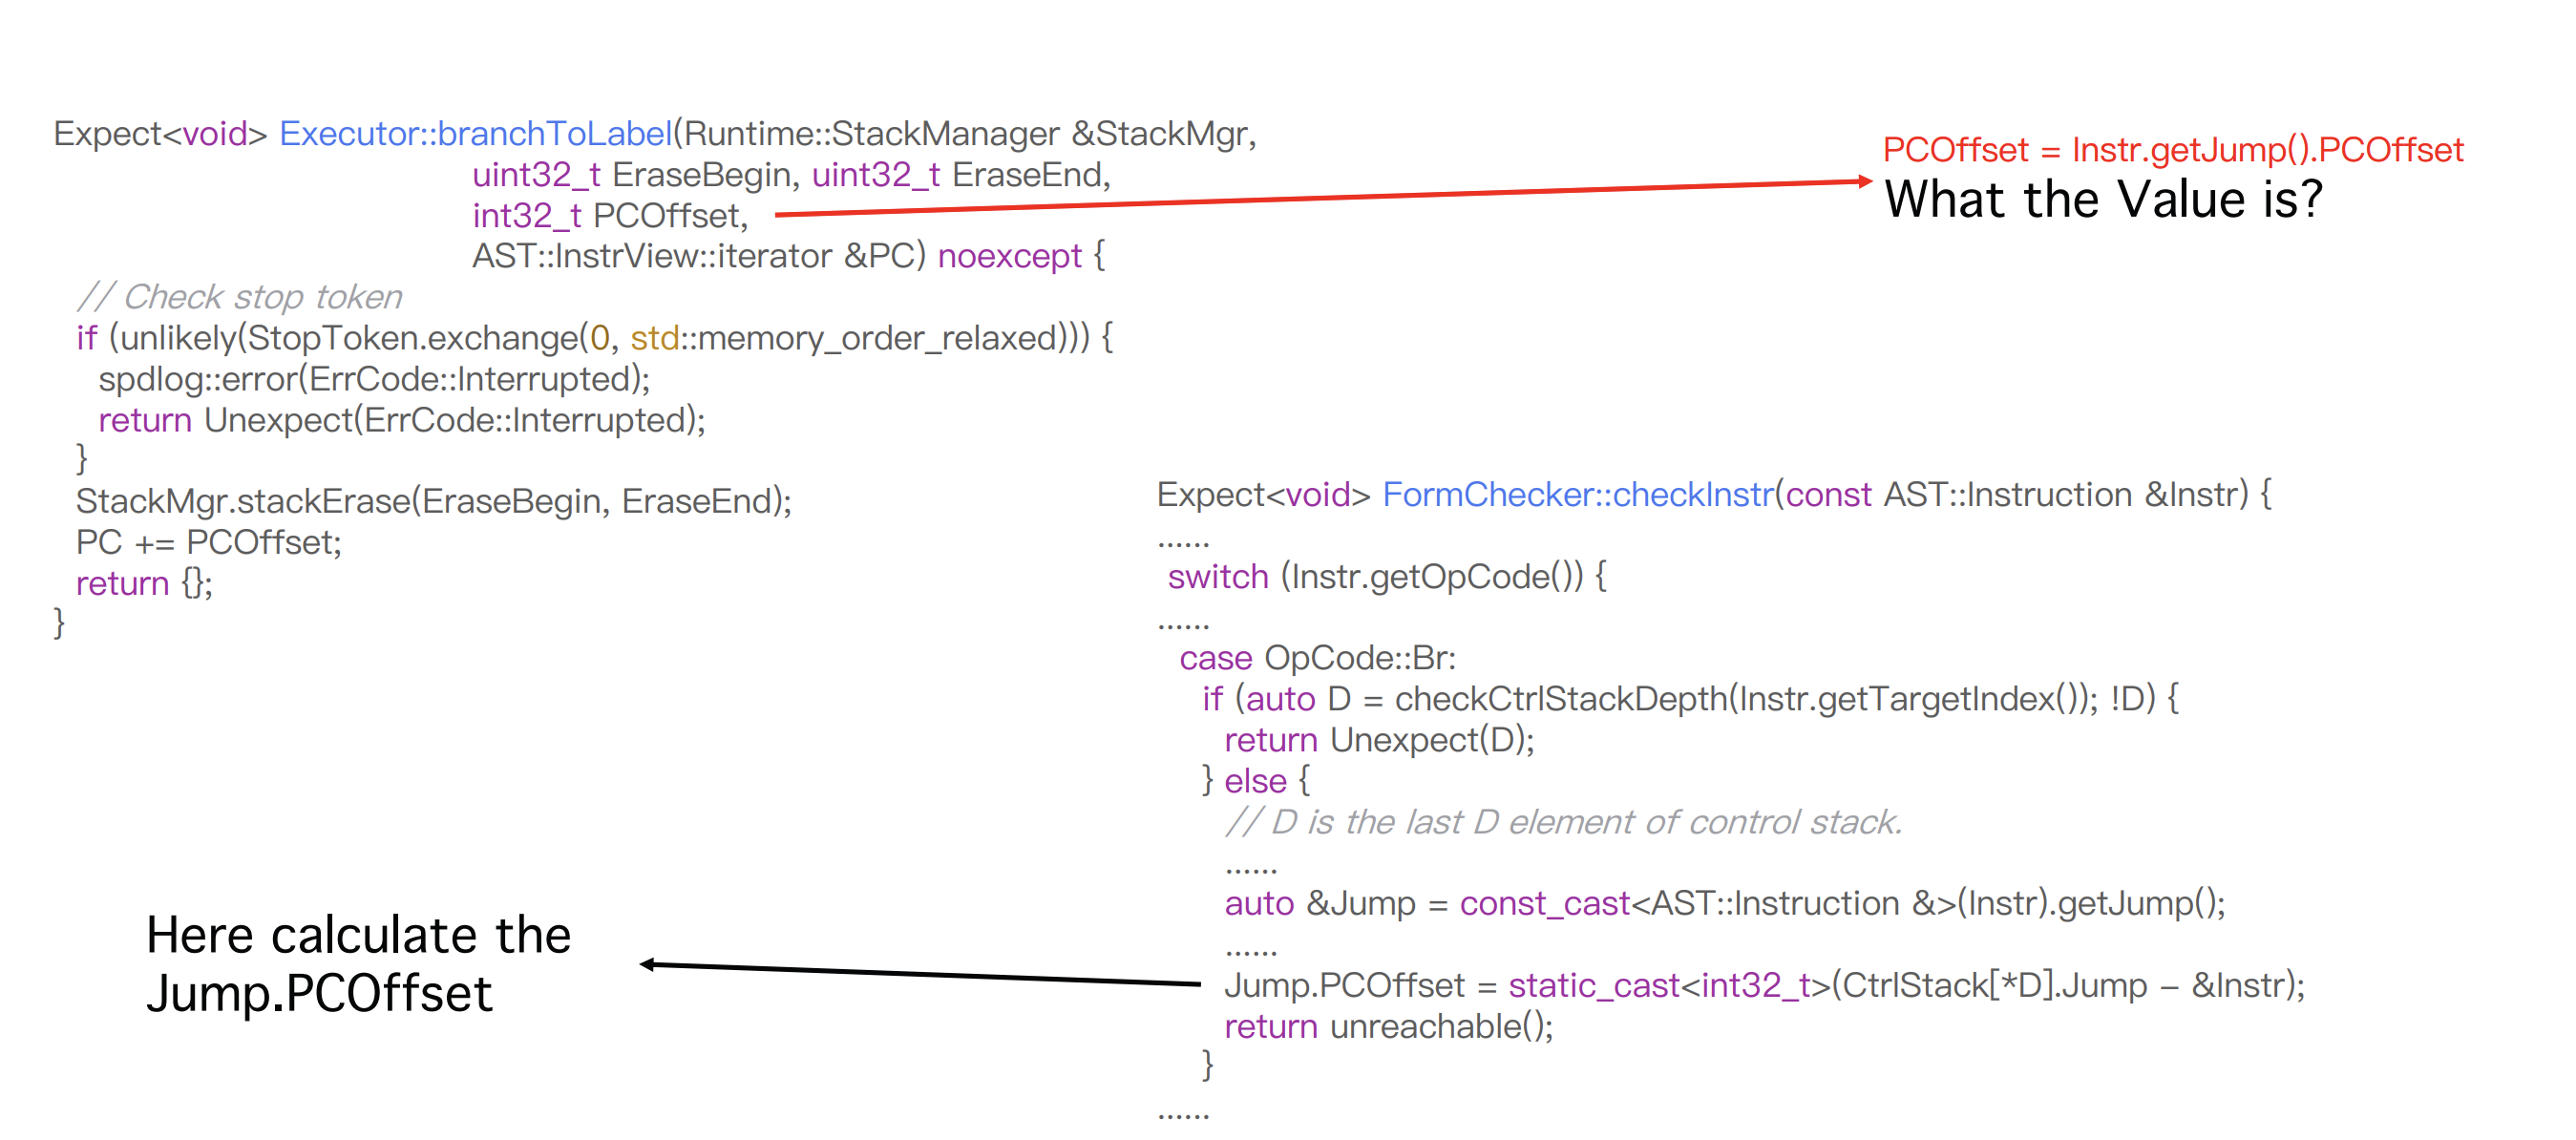Image resolution: width=2576 pixels, height=1140 pixels.
Task: Click the 'if (unlikely(StopToken.exchange' line
Action: point(595,338)
